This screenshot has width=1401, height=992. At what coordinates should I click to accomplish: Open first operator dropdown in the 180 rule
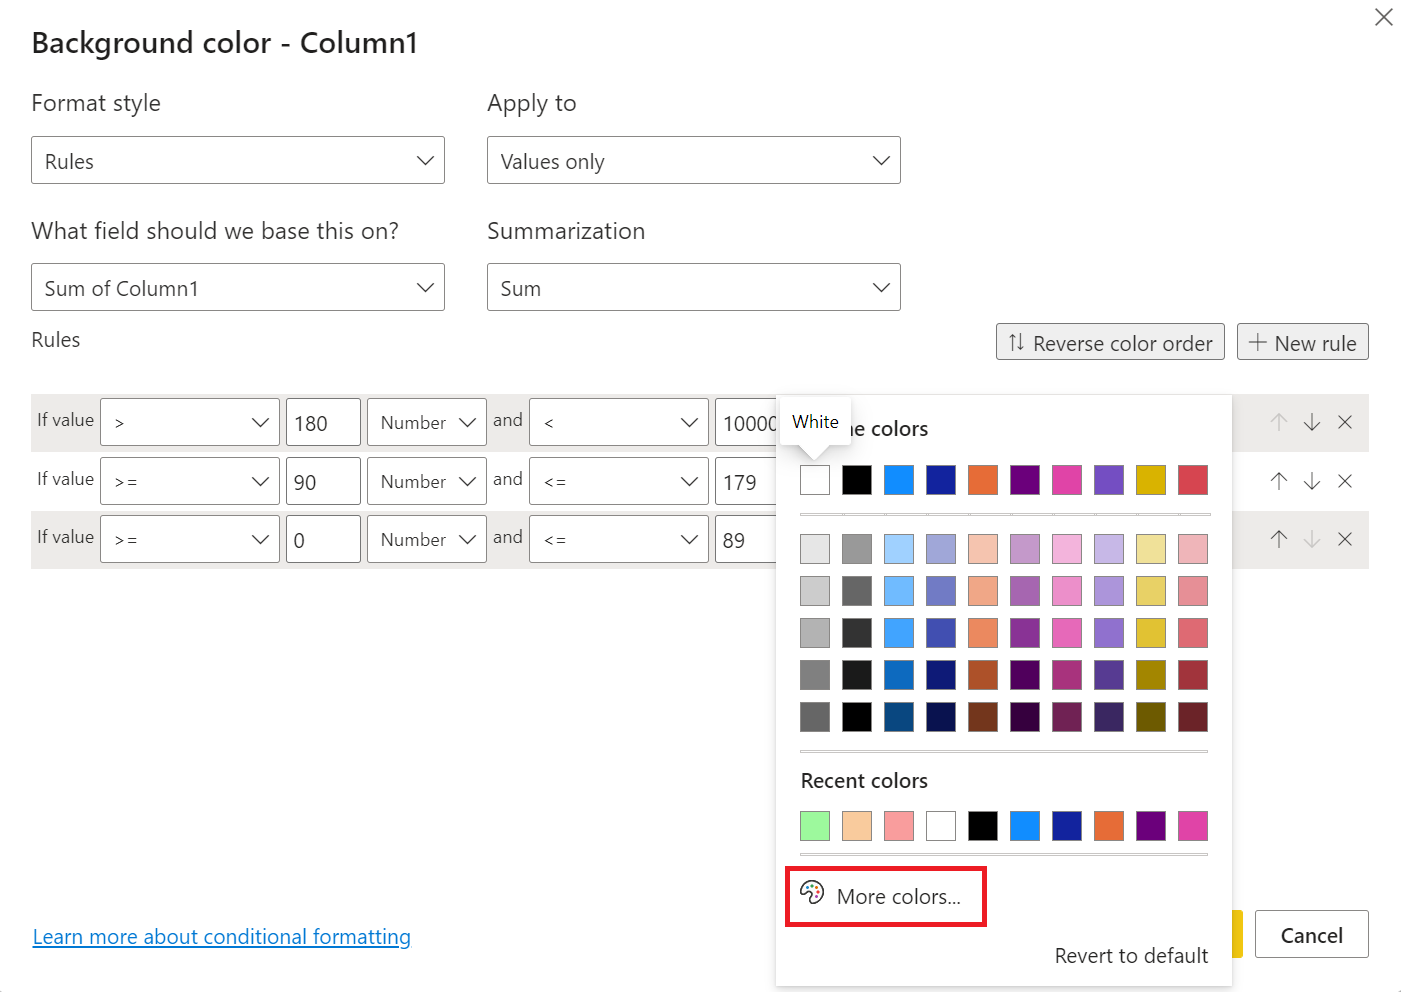pos(190,422)
